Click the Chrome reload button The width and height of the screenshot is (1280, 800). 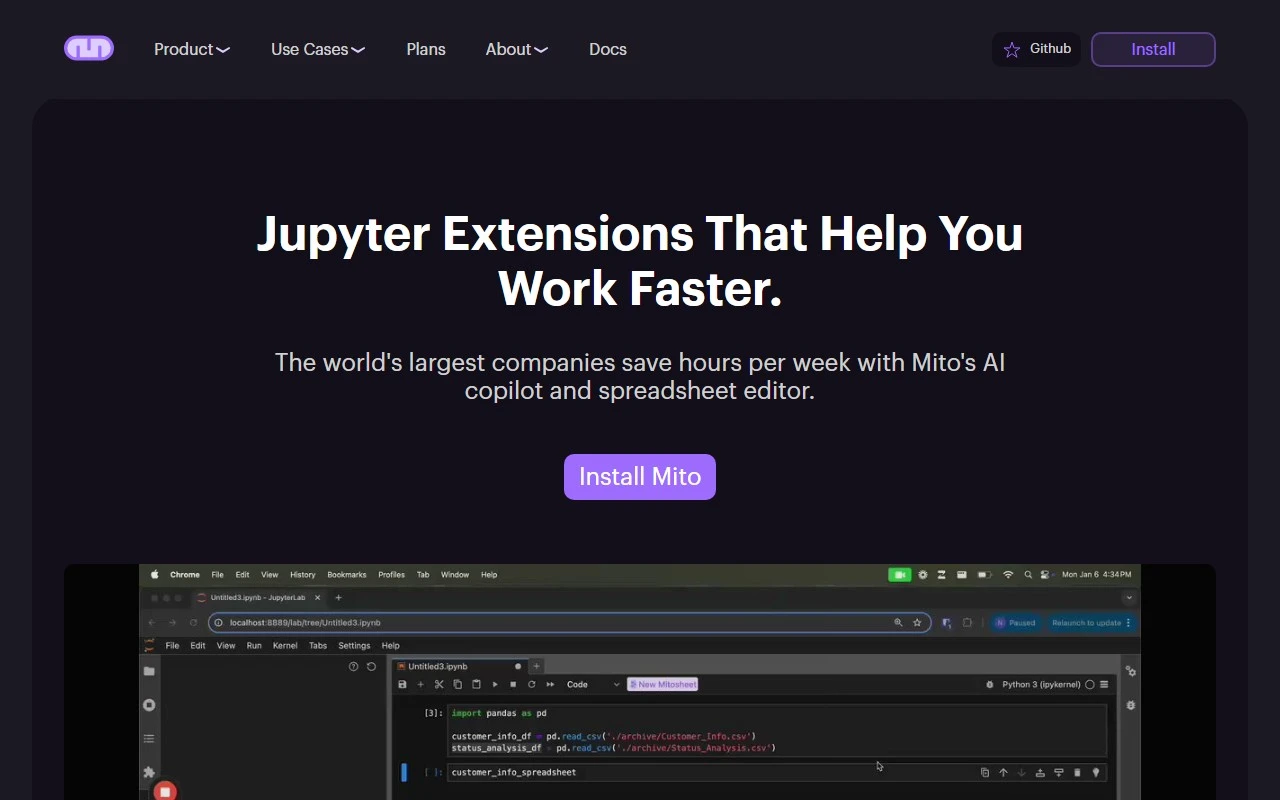click(x=193, y=622)
